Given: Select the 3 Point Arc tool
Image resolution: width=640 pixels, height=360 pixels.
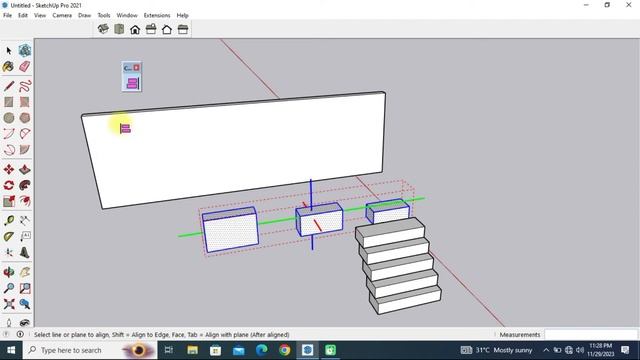Looking at the screenshot, I should point(9,150).
